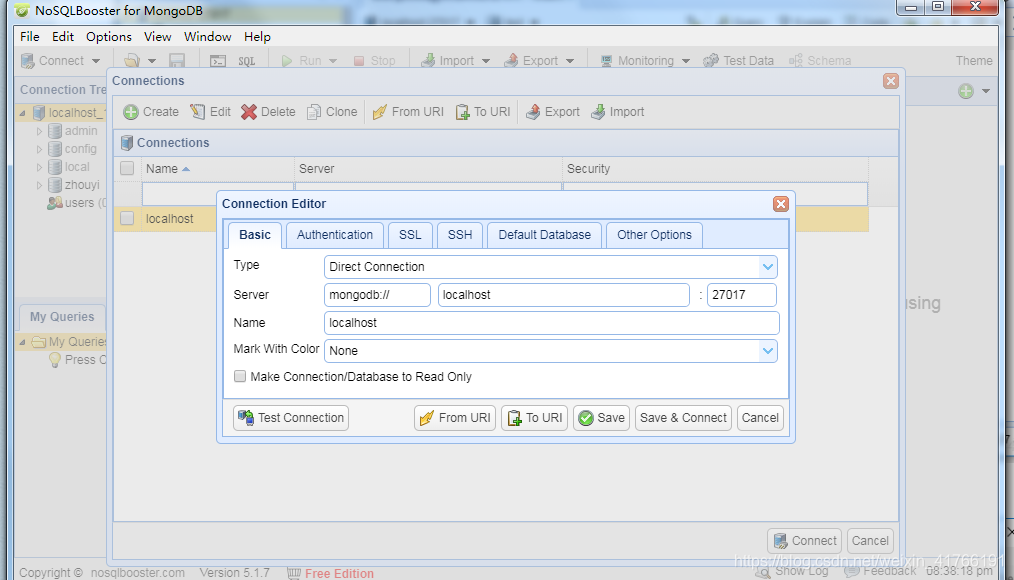Select the local database in tree
The height and width of the screenshot is (580, 1014).
click(x=77, y=167)
